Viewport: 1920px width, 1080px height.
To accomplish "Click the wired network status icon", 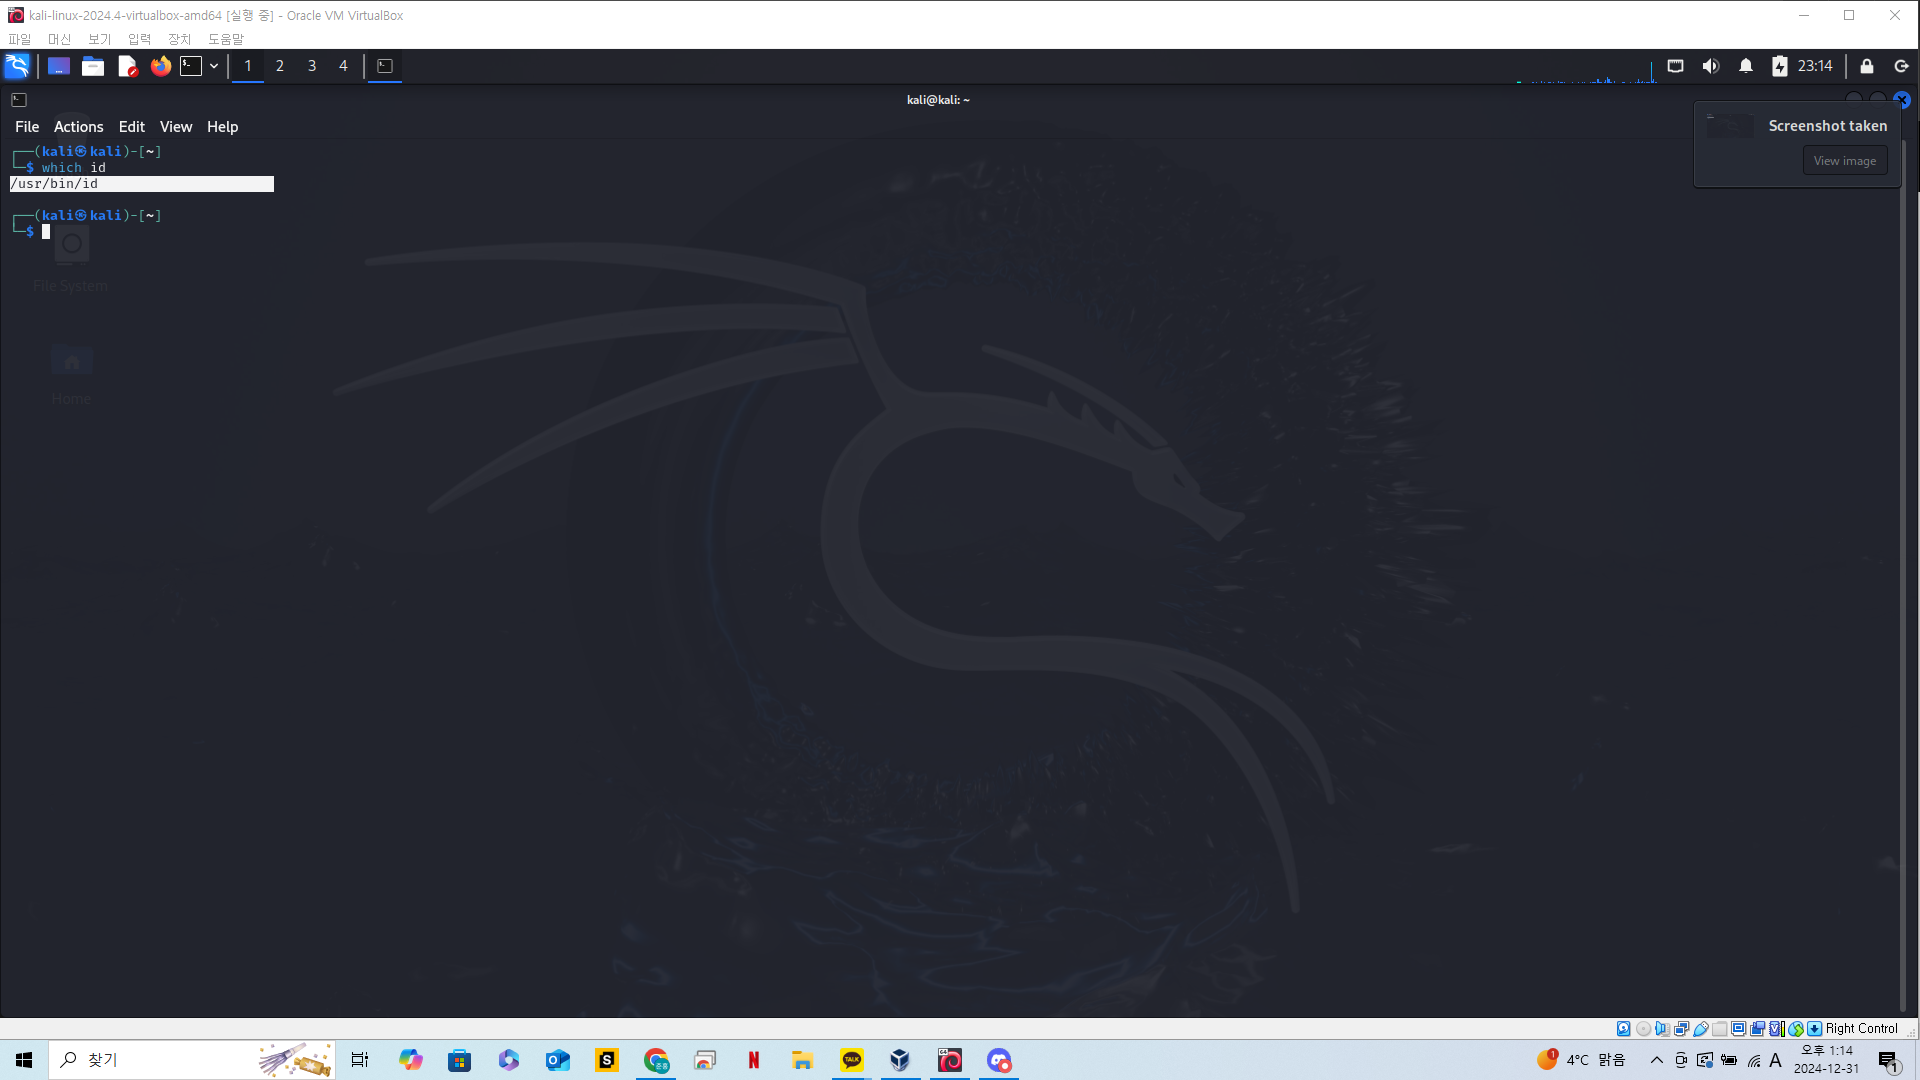I will click(x=1675, y=66).
